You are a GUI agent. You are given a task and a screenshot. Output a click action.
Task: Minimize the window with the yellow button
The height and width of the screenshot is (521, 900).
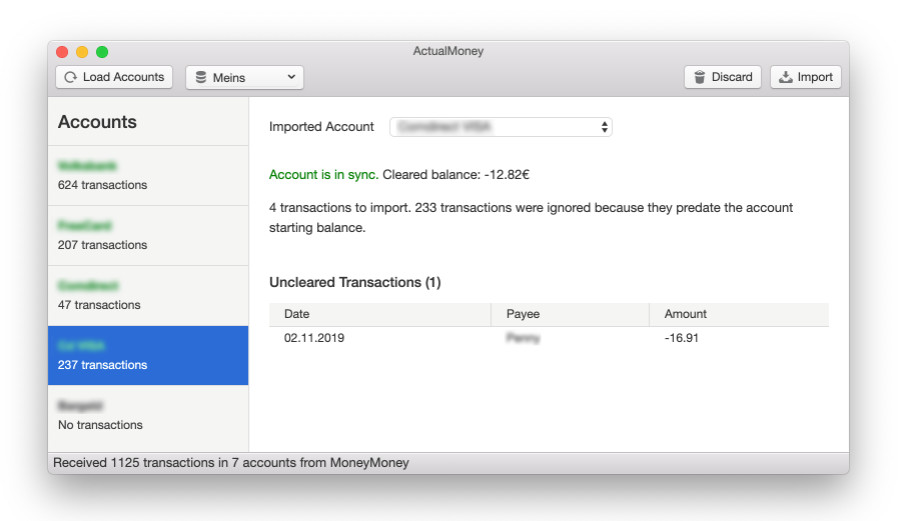point(82,52)
